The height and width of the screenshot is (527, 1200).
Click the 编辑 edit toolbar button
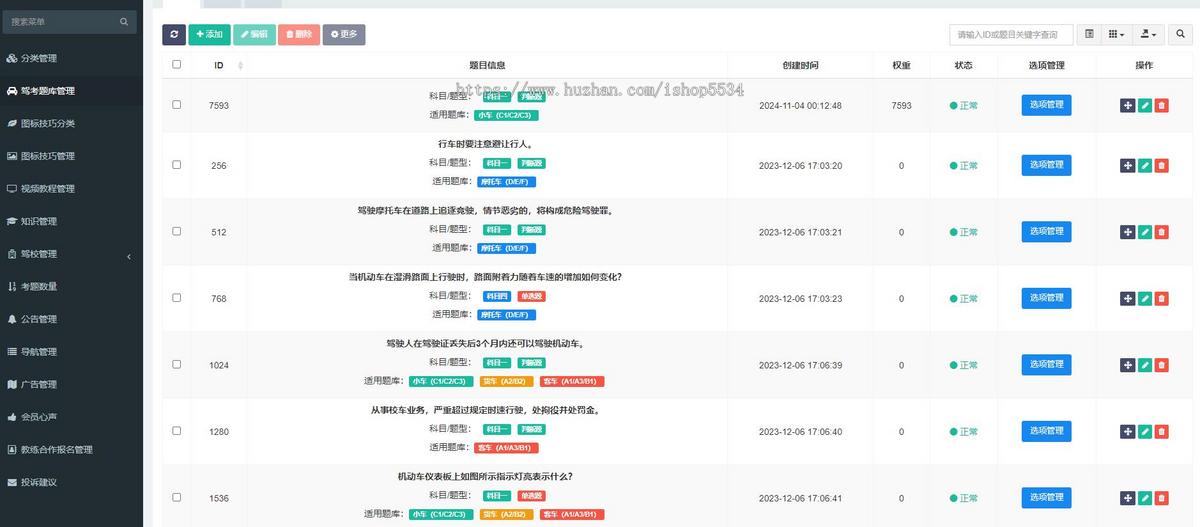pyautogui.click(x=254, y=34)
